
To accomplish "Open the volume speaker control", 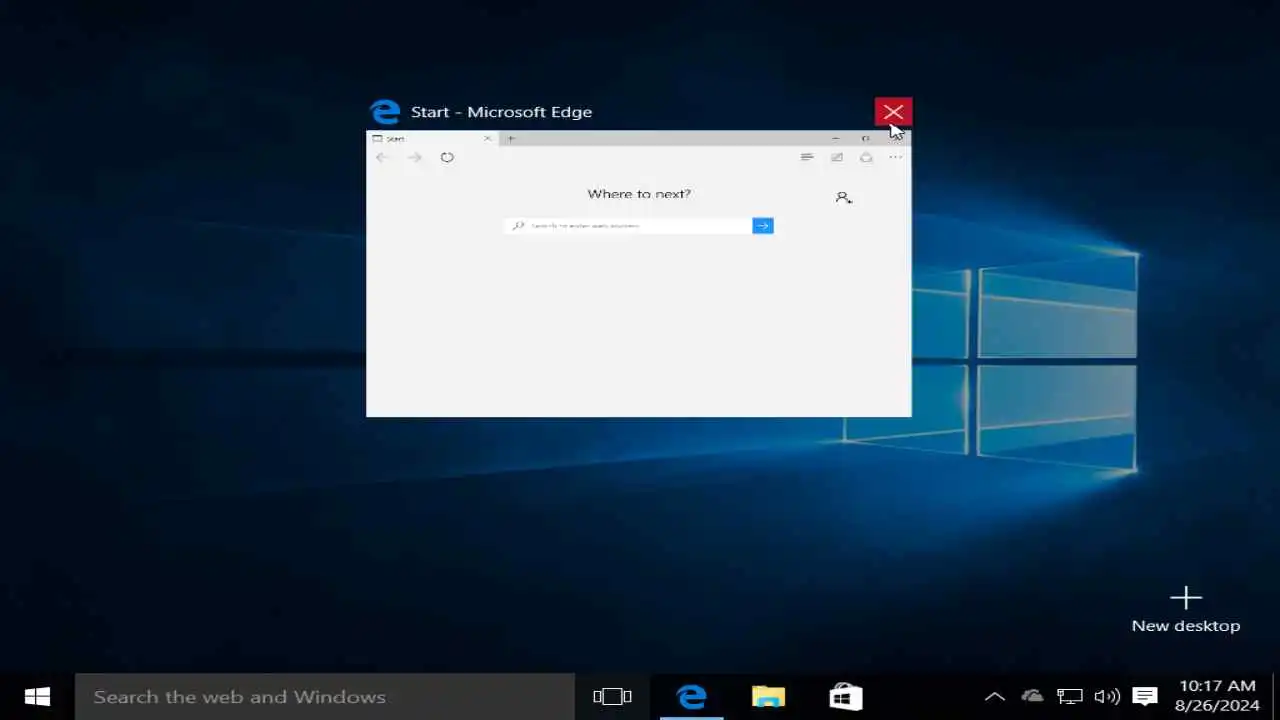I will [x=1107, y=697].
